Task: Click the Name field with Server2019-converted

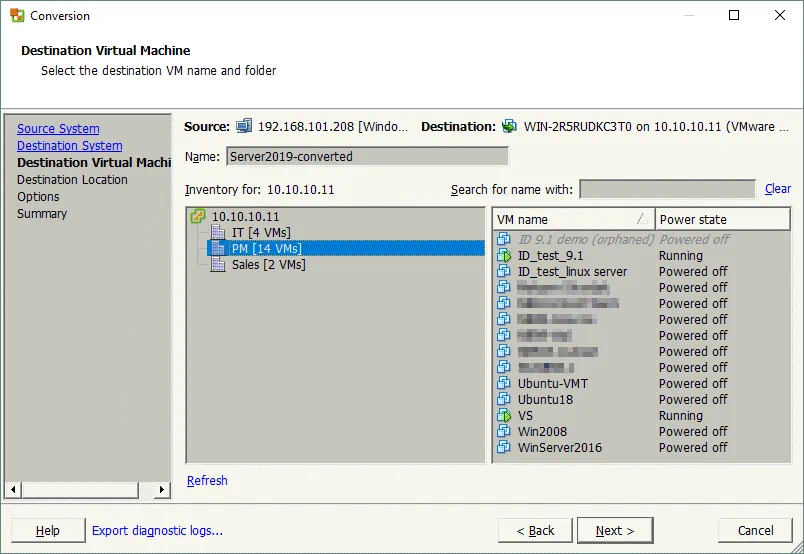Action: 367,157
